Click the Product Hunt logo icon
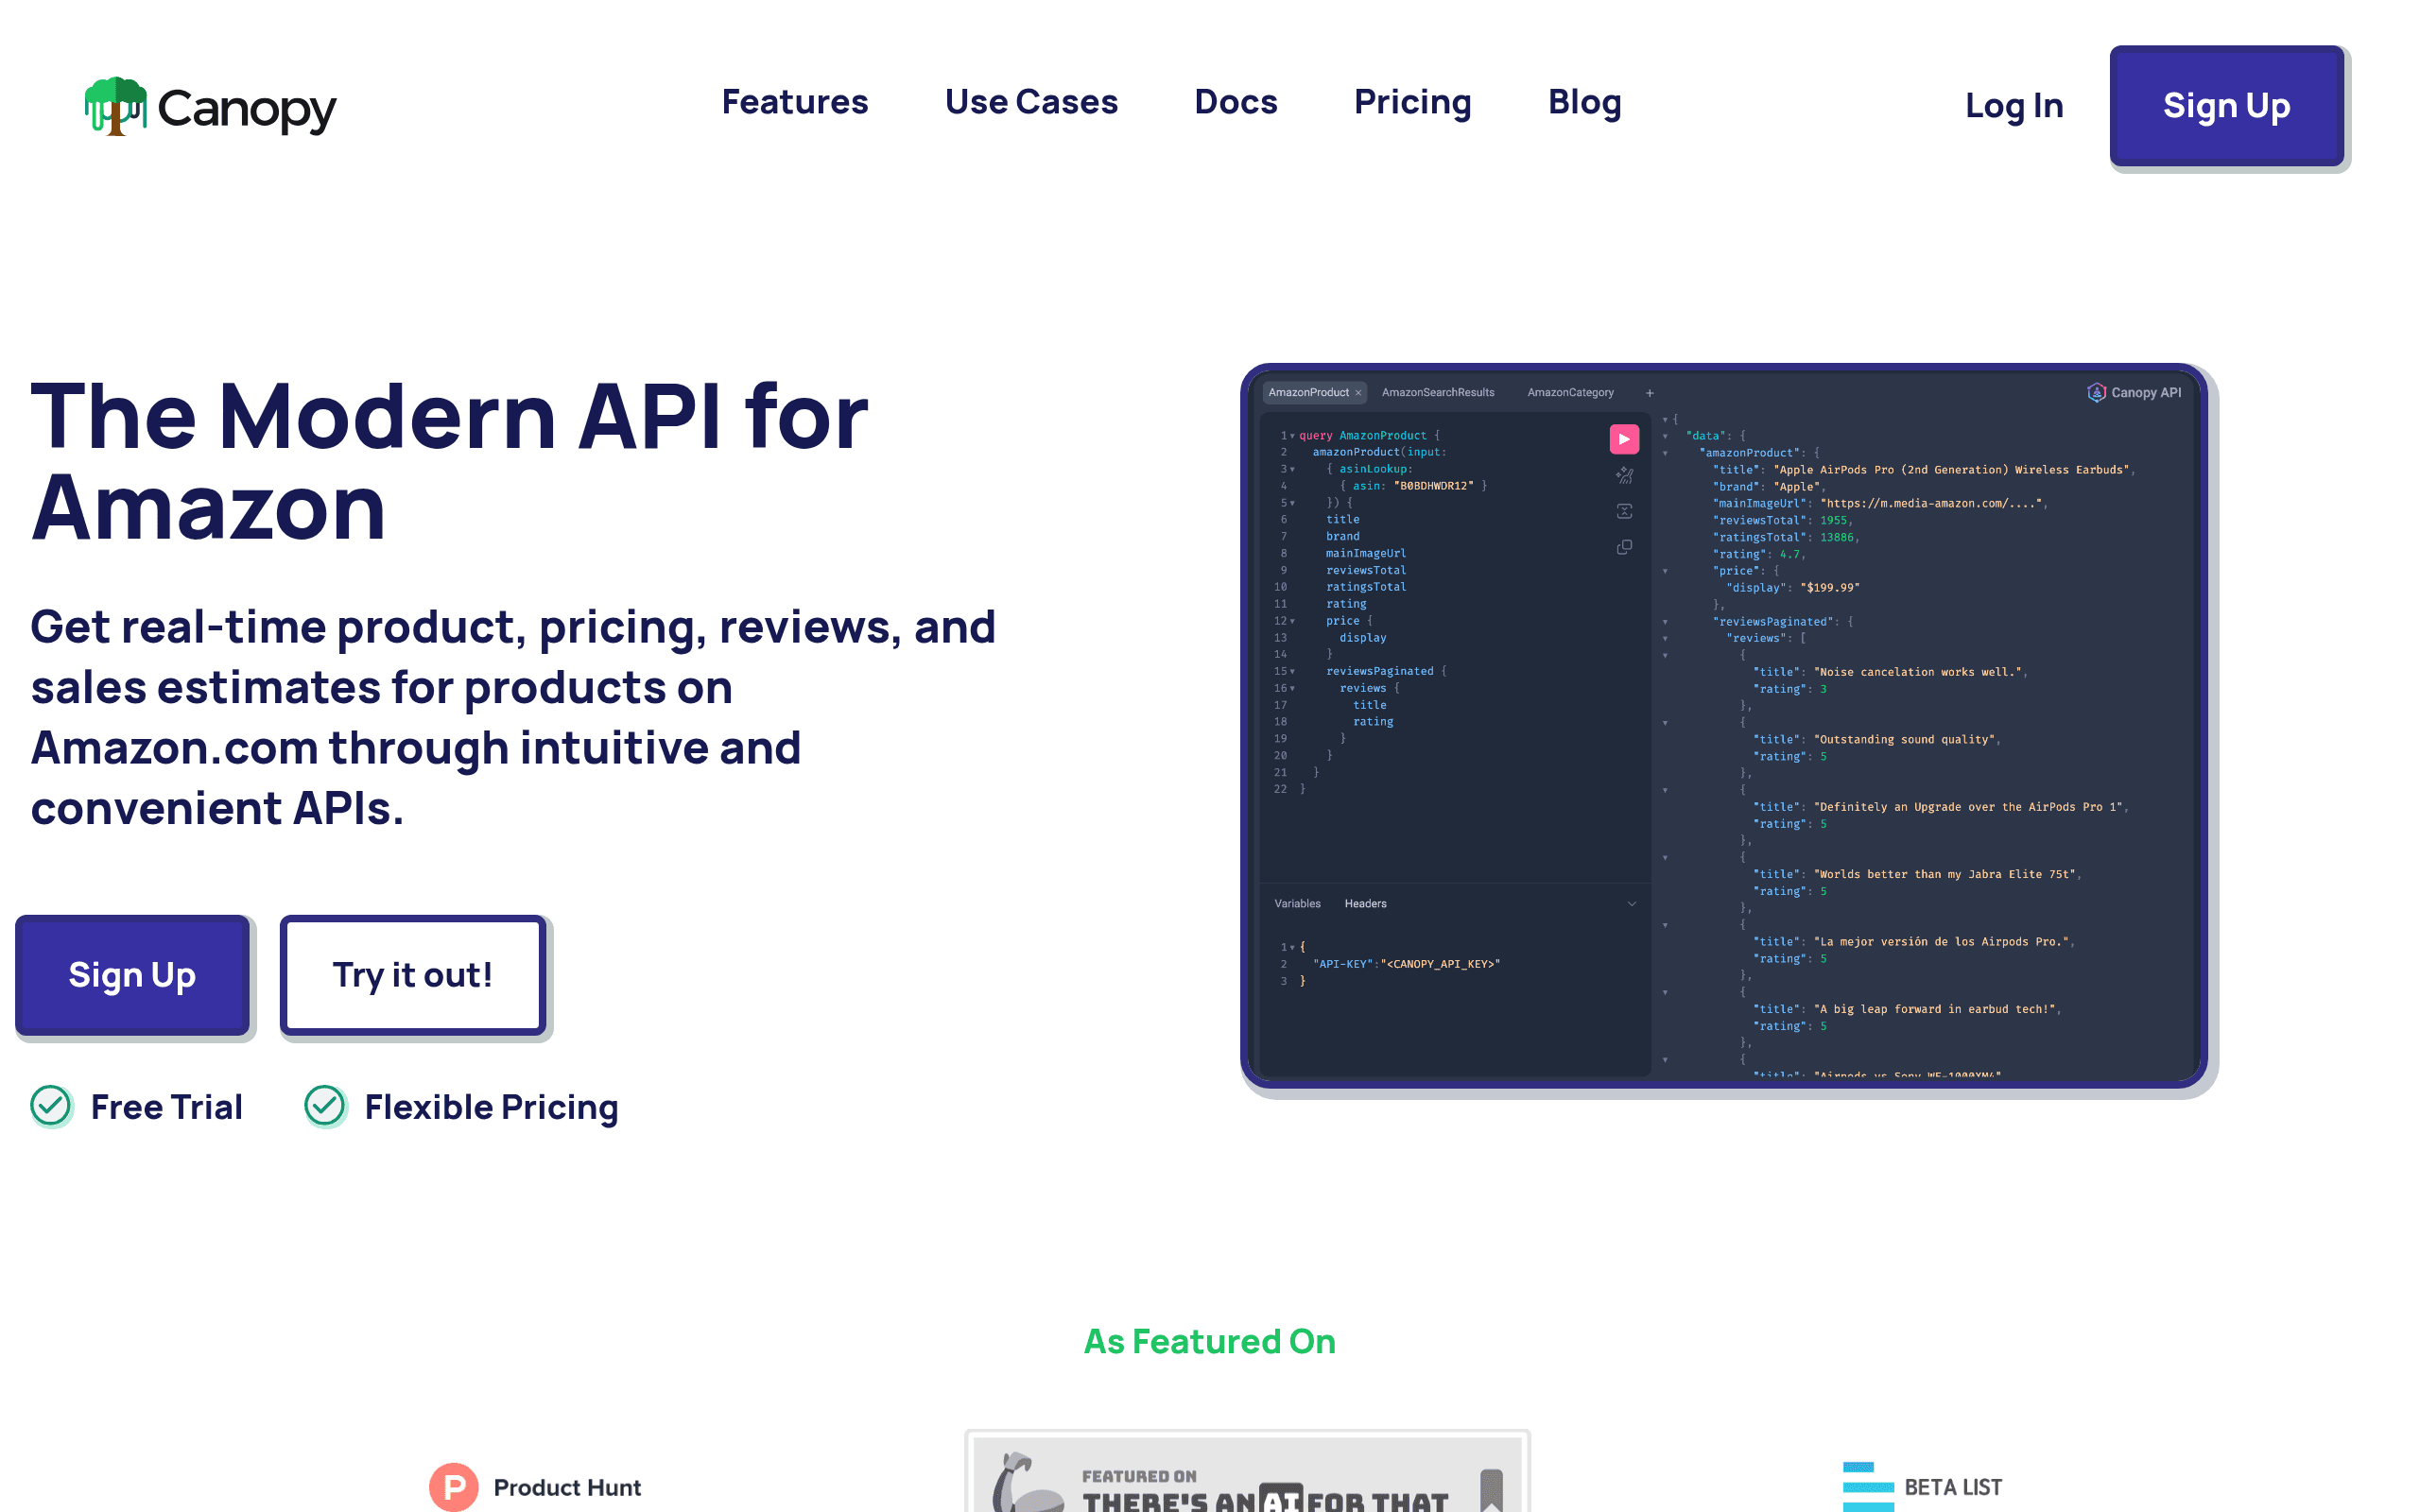 pyautogui.click(x=454, y=1487)
